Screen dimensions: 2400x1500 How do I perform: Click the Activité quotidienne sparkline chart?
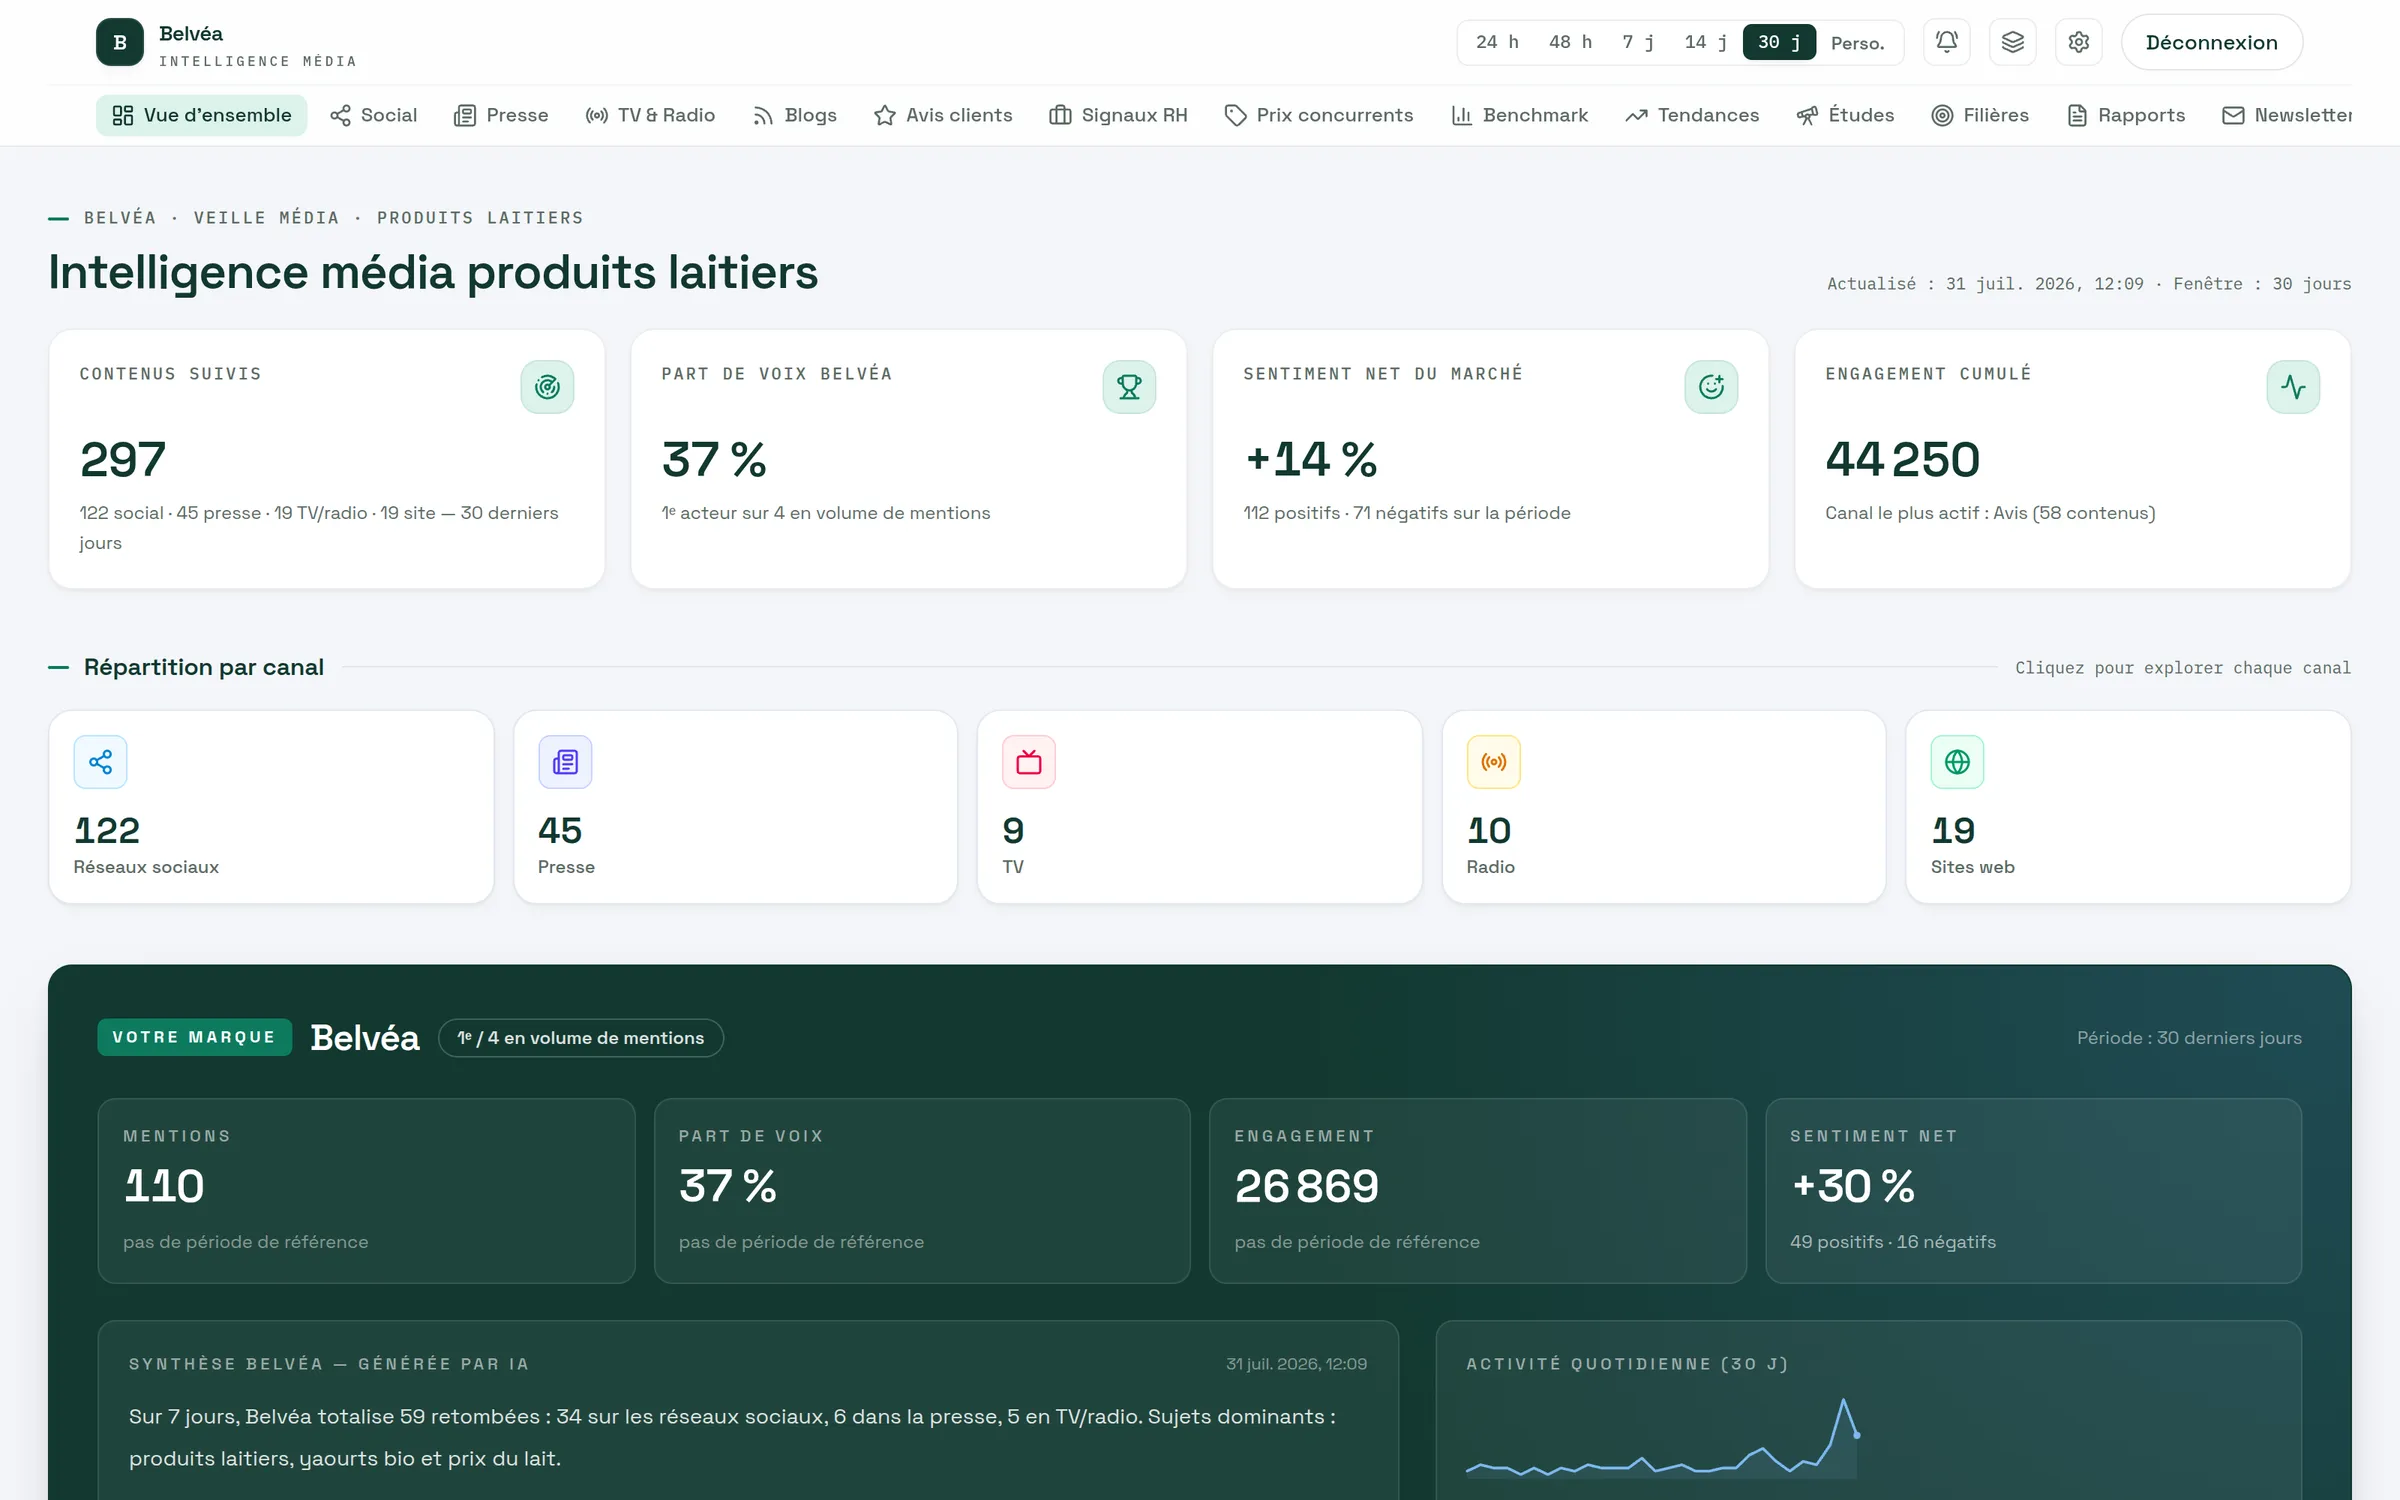click(x=1662, y=1438)
